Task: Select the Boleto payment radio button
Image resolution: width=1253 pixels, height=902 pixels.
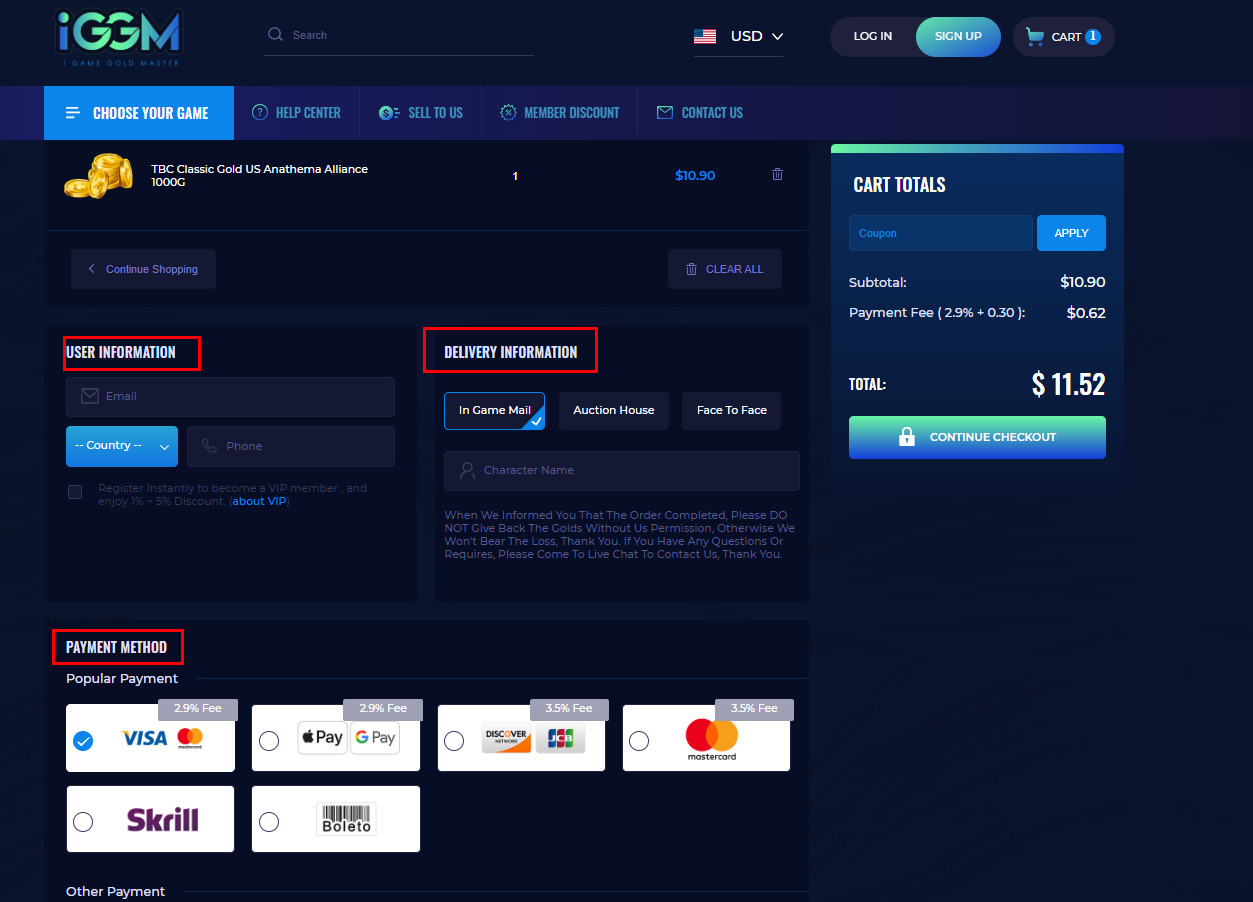Action: click(x=269, y=821)
